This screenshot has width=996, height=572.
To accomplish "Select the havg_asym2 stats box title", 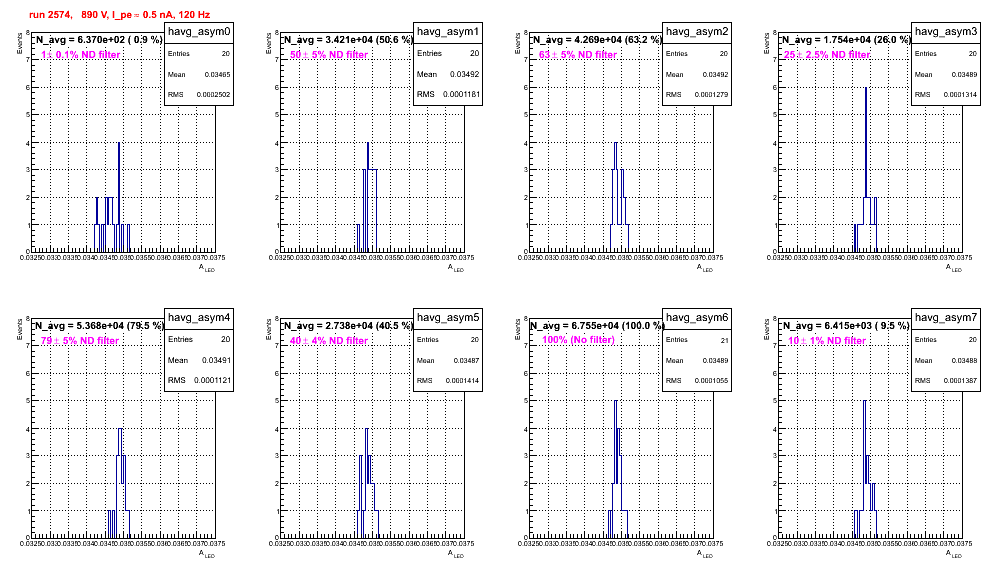I will coord(697,32).
